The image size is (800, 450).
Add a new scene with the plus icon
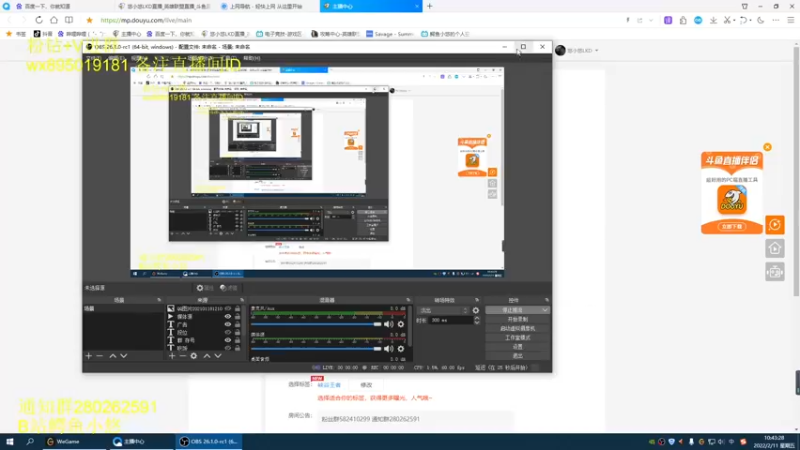89,356
